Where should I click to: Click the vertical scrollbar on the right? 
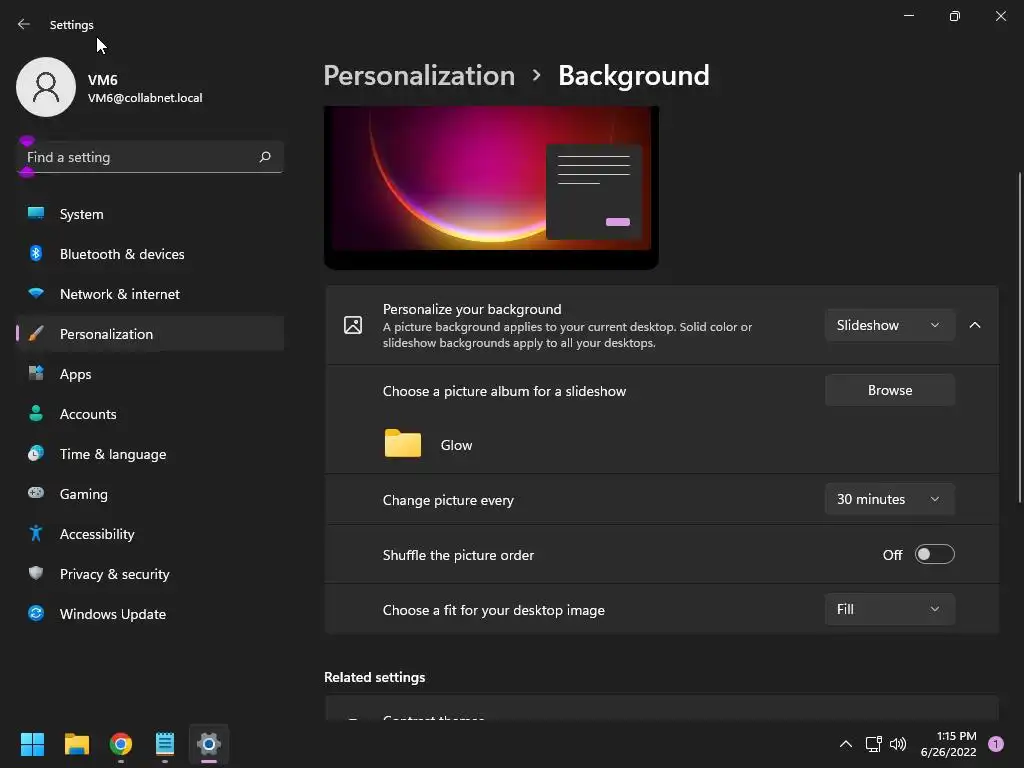(1019, 337)
